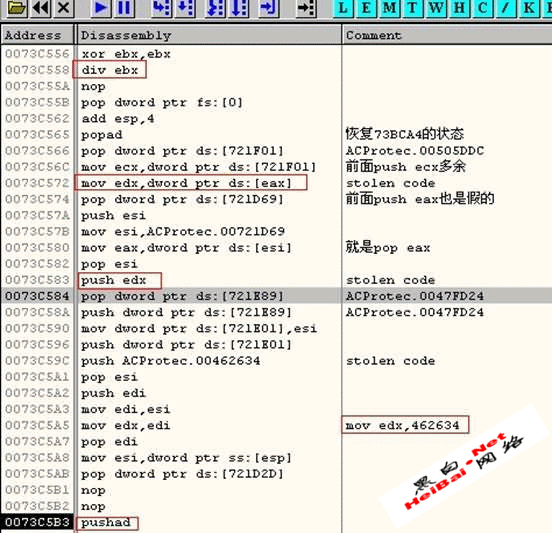Click the open file folder icon

click(16, 7)
